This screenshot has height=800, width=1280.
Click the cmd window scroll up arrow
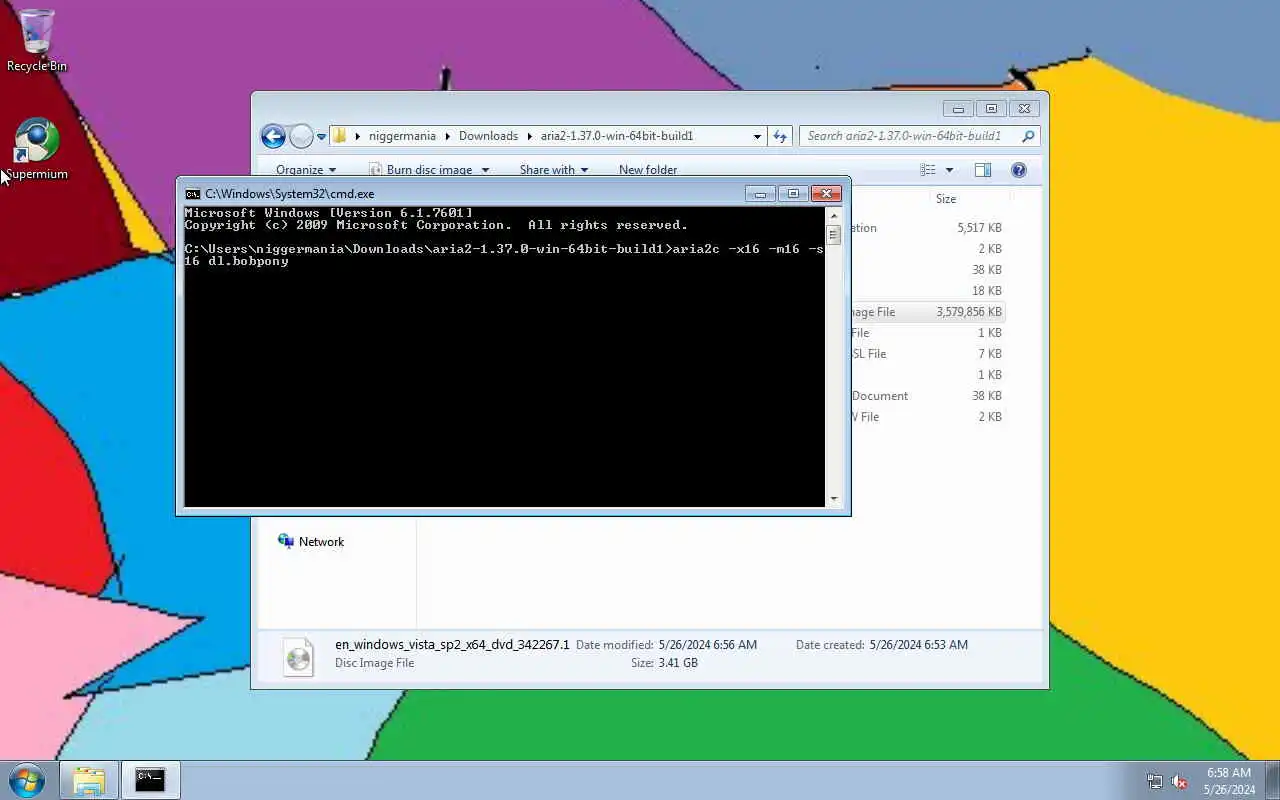tap(833, 215)
